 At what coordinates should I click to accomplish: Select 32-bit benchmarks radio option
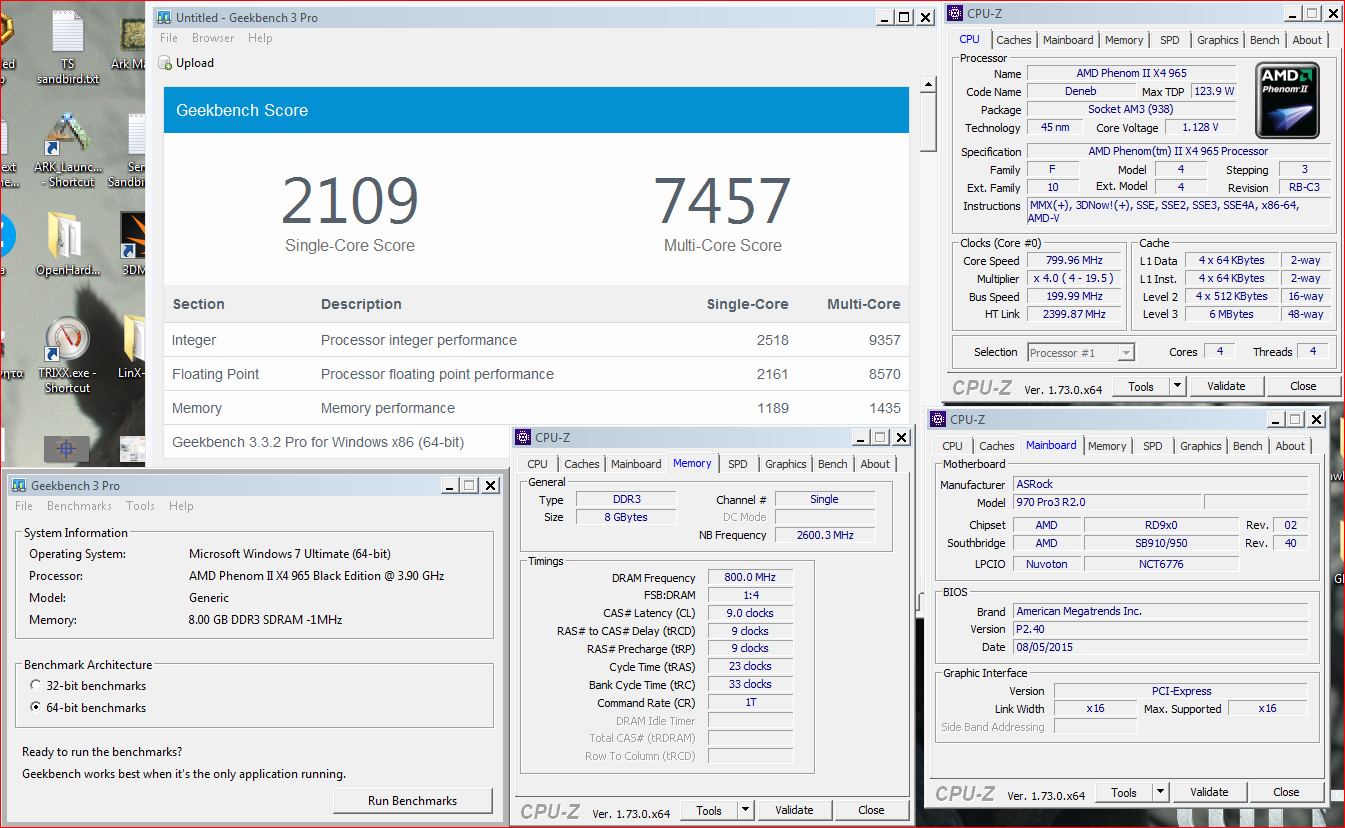coord(36,686)
